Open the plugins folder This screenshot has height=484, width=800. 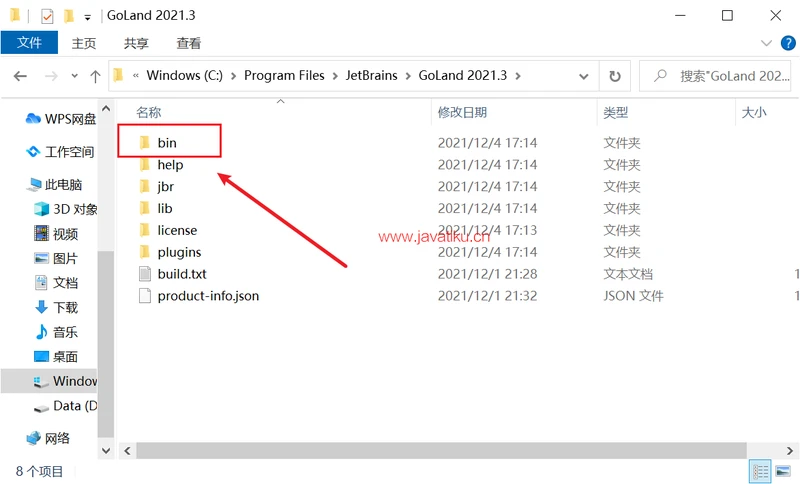178,252
